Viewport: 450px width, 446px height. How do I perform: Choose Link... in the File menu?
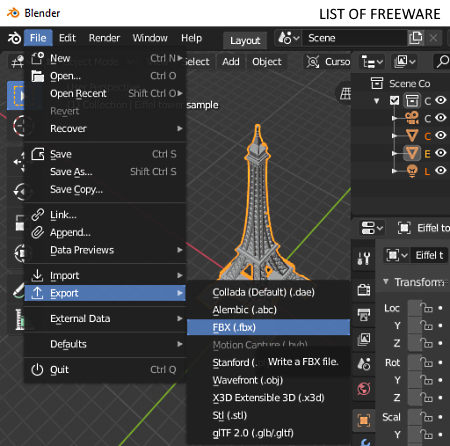pos(105,215)
